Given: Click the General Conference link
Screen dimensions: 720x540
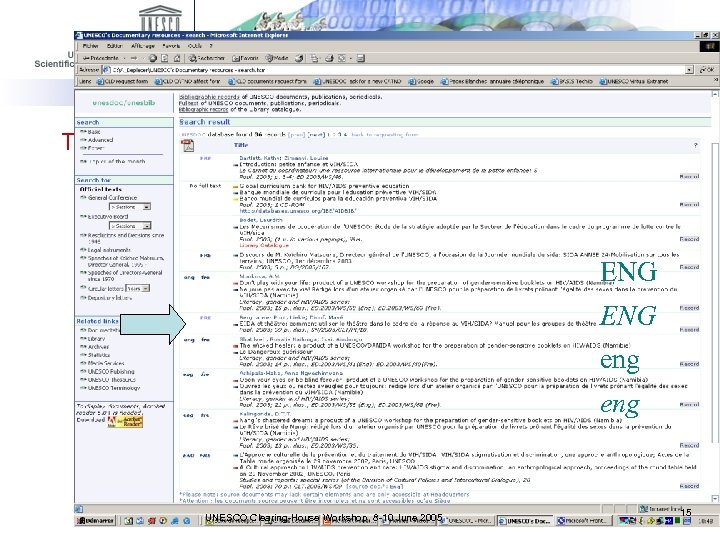Looking at the screenshot, I should [x=112, y=197].
